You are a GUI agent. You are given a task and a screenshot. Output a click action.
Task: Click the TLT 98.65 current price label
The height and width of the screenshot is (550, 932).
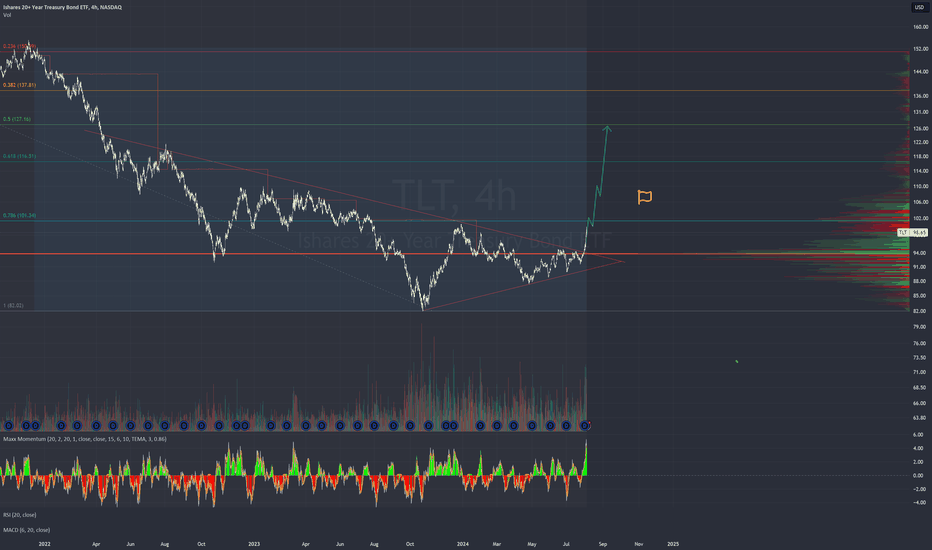pos(912,232)
